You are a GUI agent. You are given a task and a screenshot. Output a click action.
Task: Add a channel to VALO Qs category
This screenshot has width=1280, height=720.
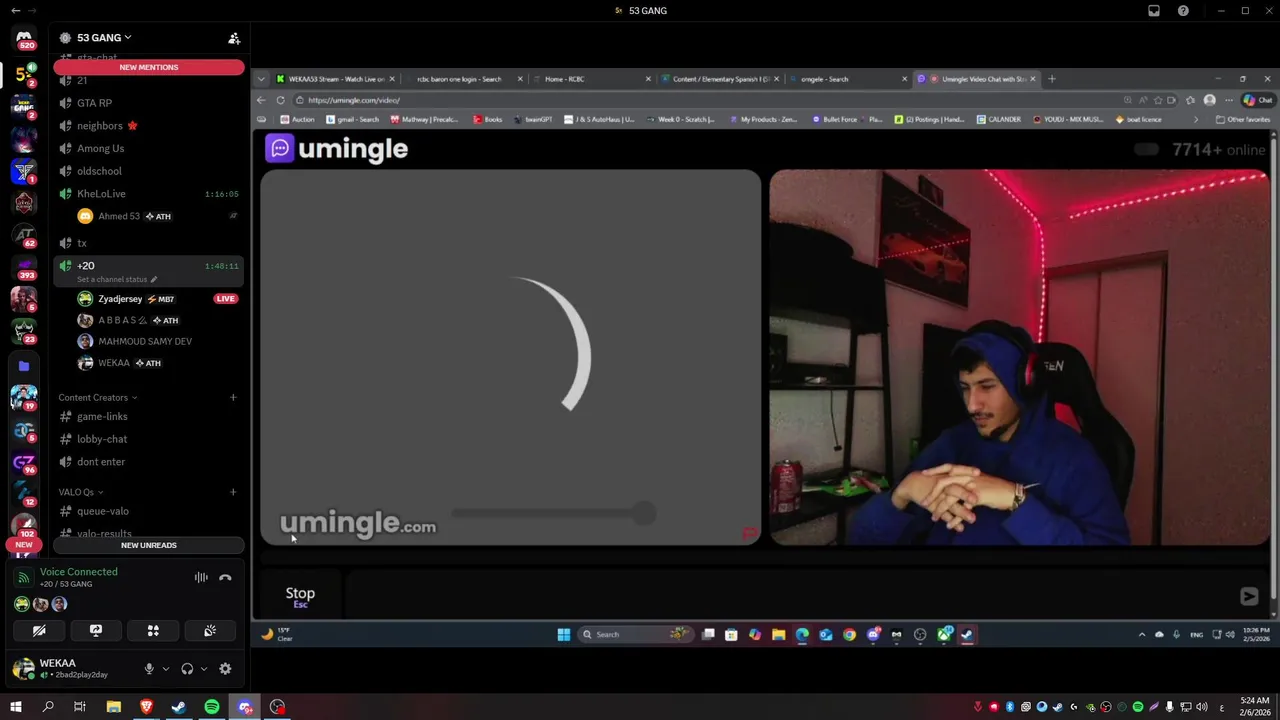(x=233, y=492)
